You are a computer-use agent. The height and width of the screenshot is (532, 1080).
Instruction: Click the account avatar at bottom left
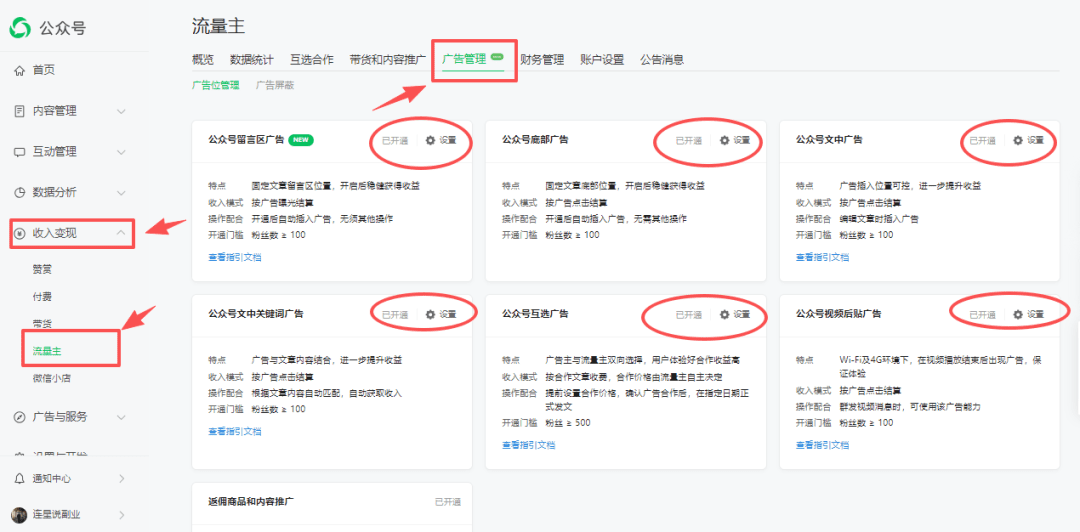[x=20, y=515]
